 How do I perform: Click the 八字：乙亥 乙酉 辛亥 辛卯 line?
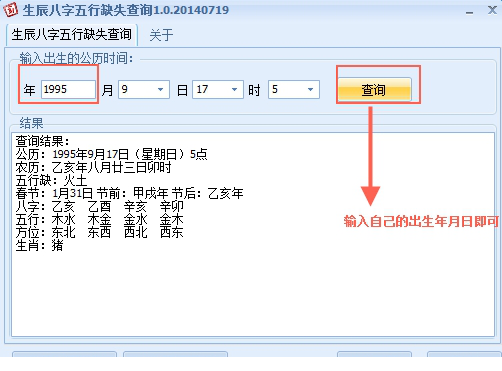99,206
